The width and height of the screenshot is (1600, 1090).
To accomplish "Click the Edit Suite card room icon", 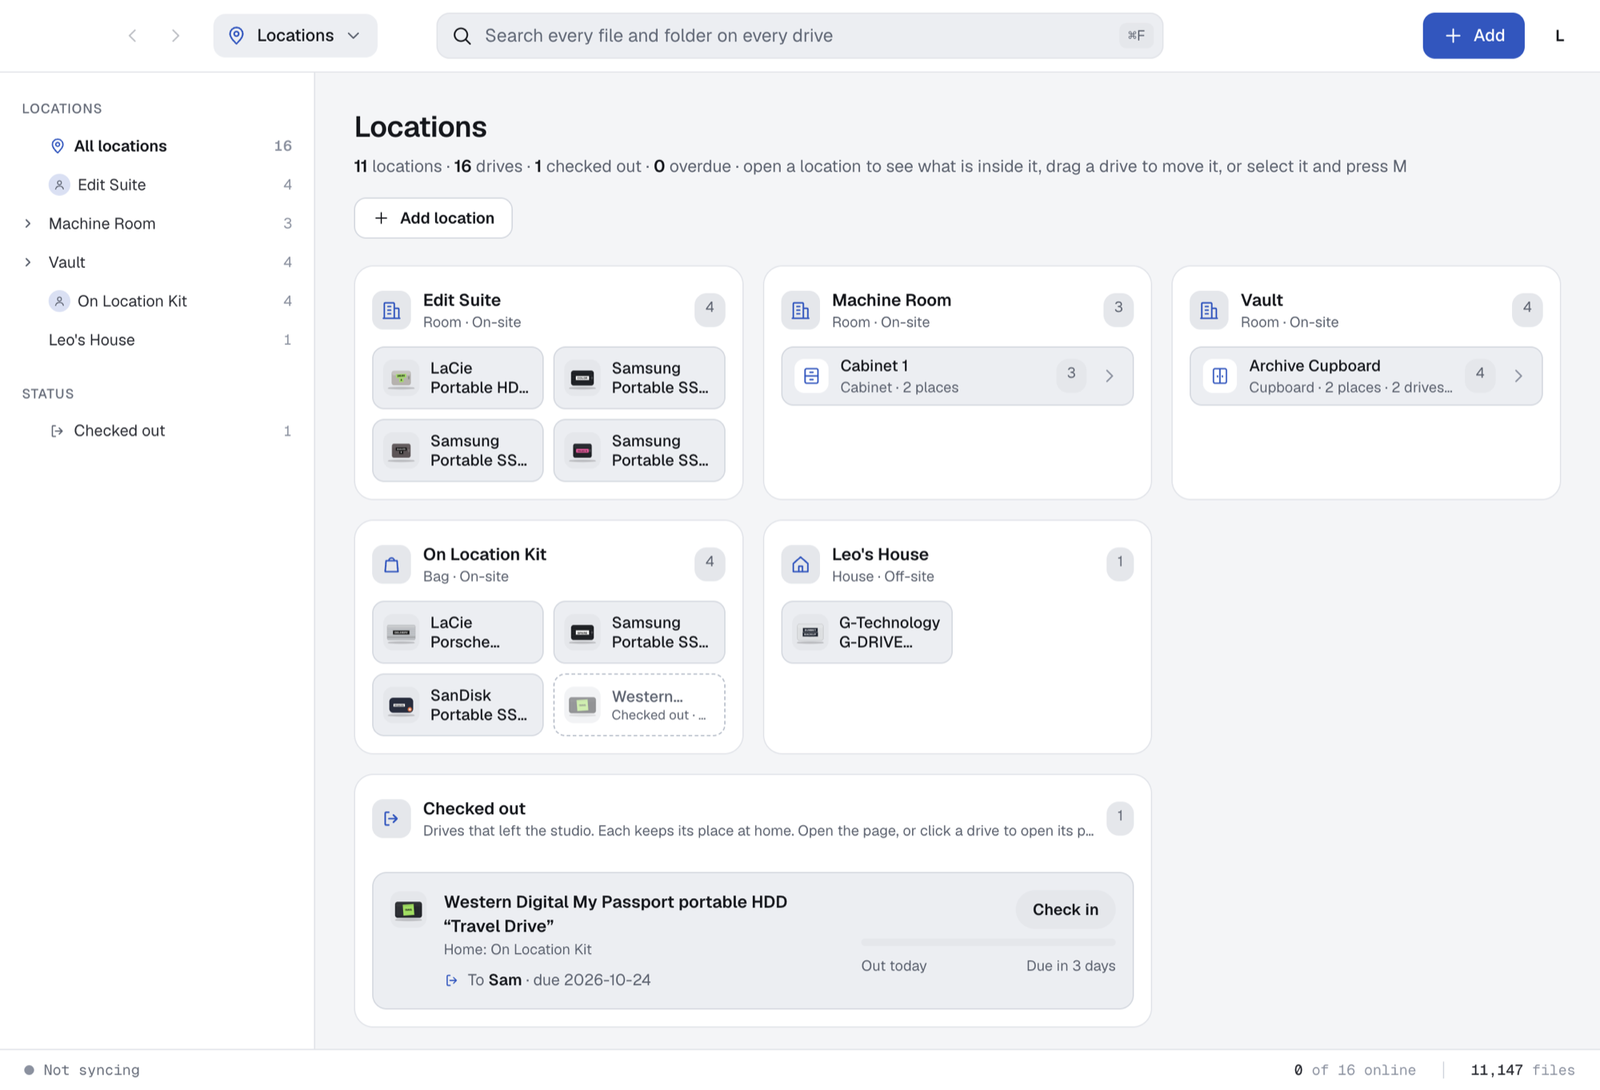I will [x=392, y=310].
